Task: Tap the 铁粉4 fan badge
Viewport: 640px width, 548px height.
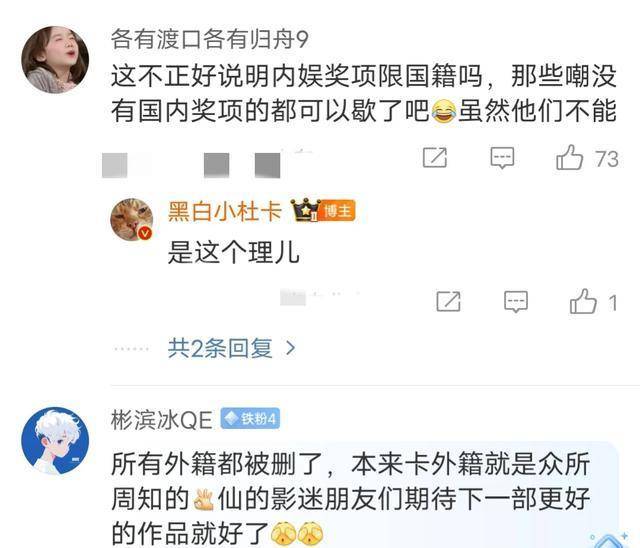Action: (x=250, y=419)
